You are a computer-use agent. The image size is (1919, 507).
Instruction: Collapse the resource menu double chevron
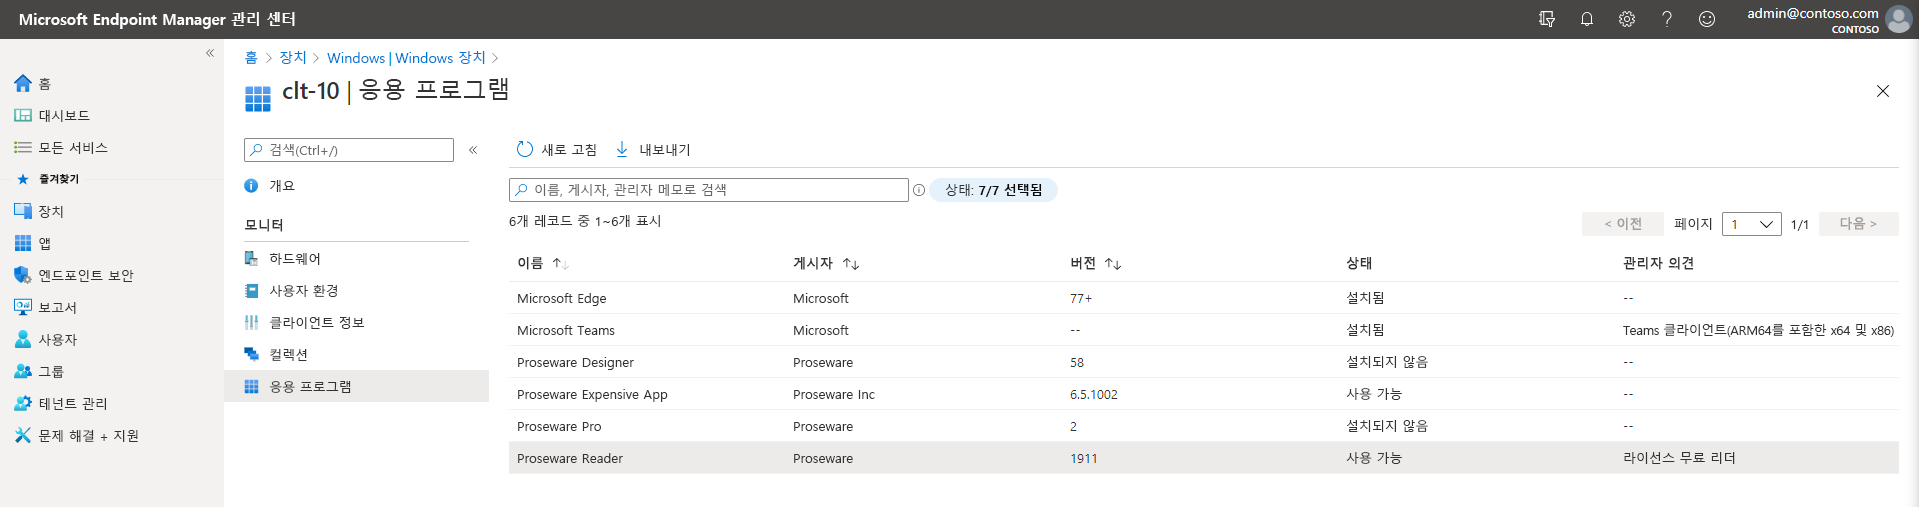click(473, 150)
